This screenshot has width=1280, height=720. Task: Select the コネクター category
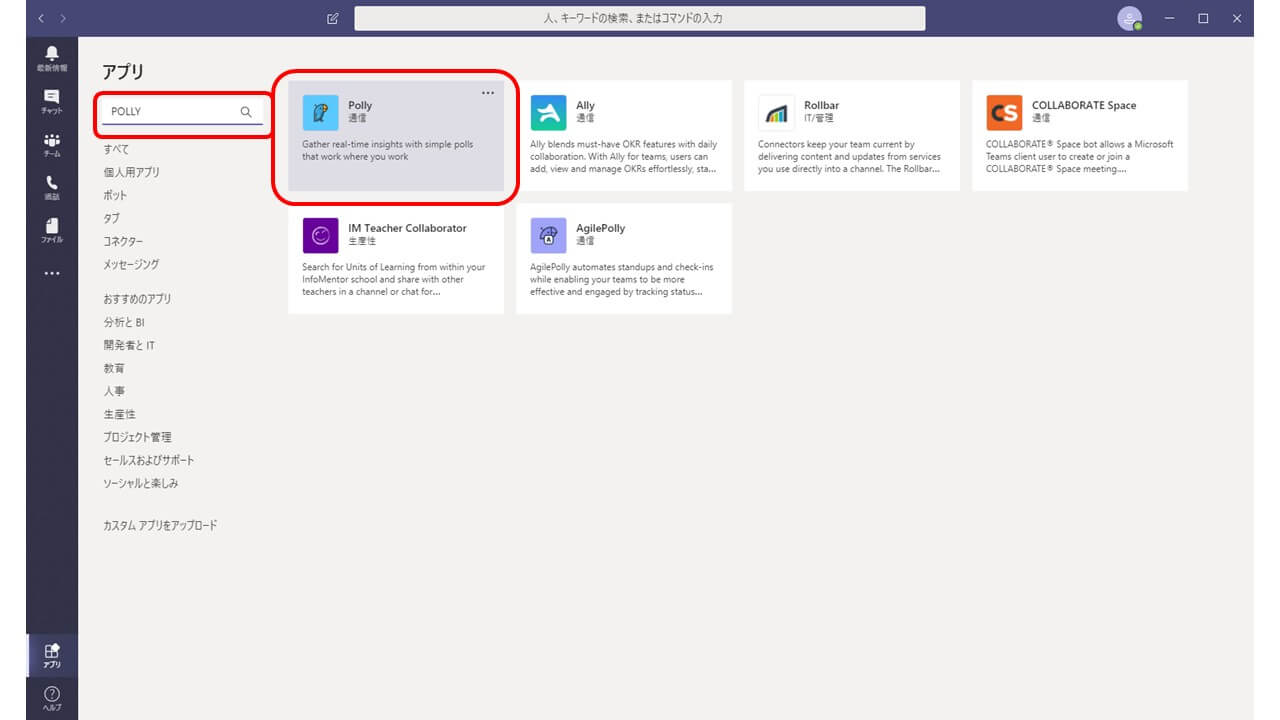point(123,241)
